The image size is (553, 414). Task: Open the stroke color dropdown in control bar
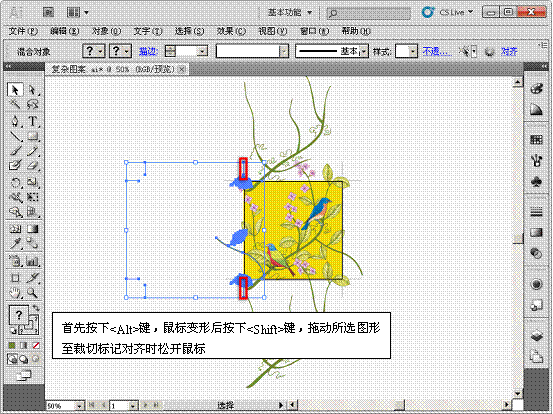(x=127, y=51)
